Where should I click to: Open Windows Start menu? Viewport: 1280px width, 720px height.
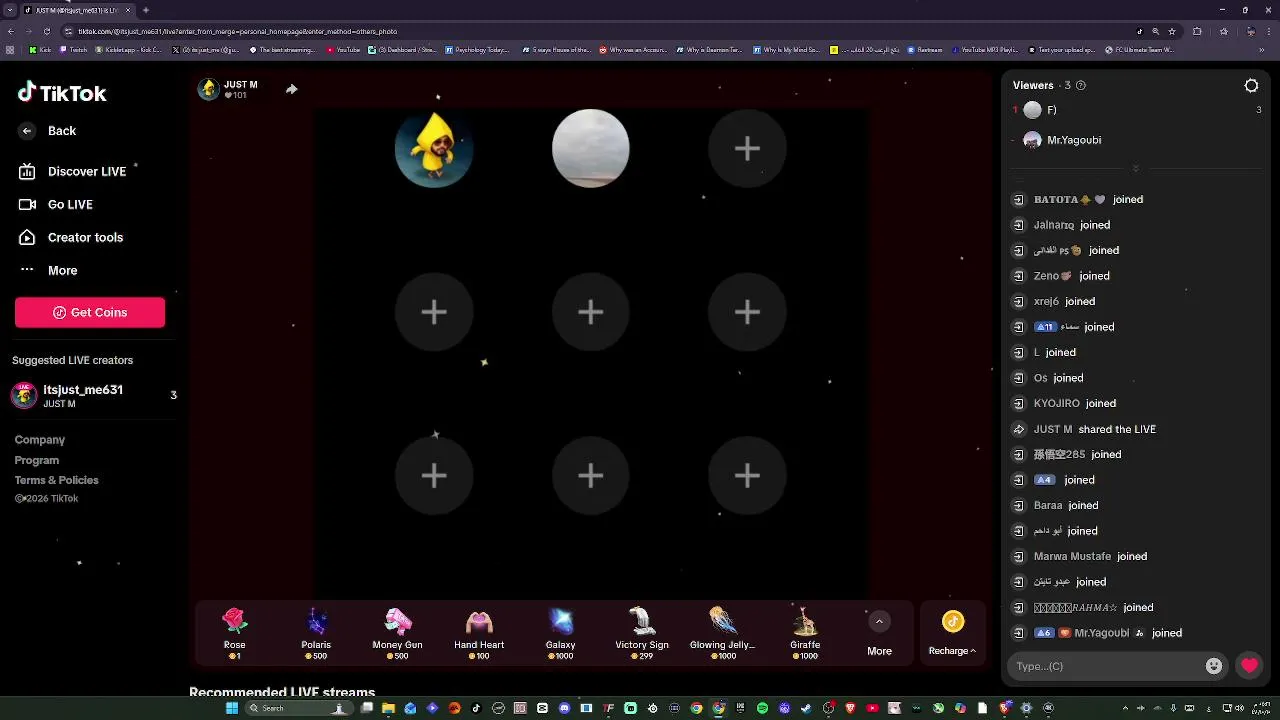point(232,708)
